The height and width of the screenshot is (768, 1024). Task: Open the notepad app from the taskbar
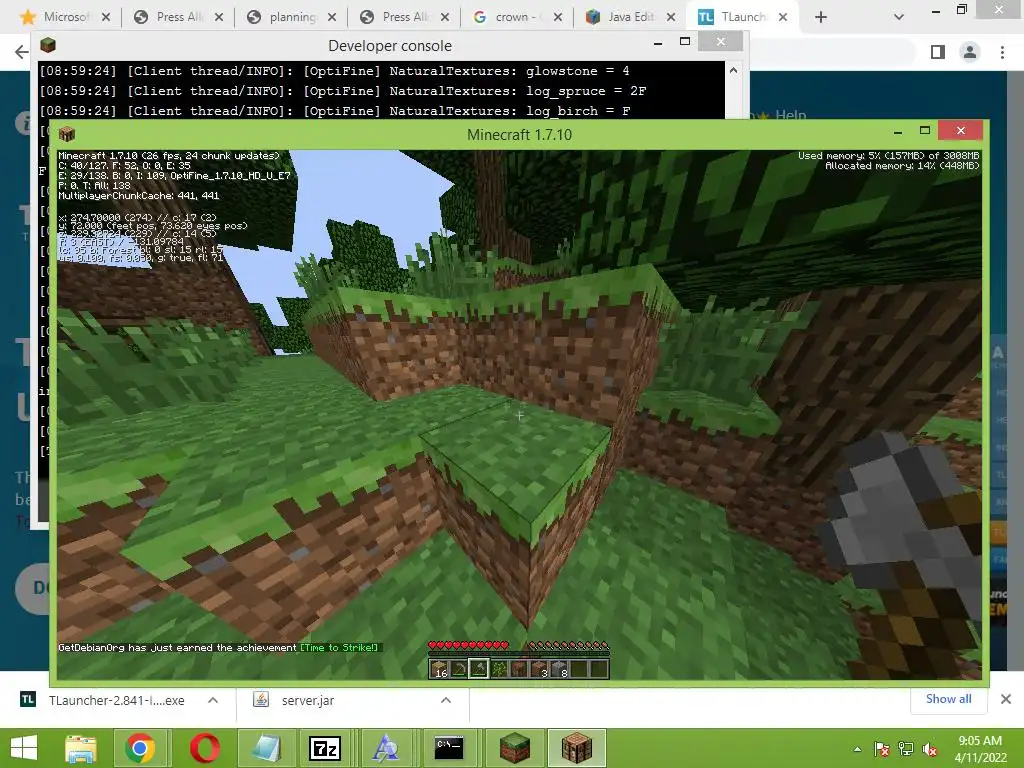265,748
